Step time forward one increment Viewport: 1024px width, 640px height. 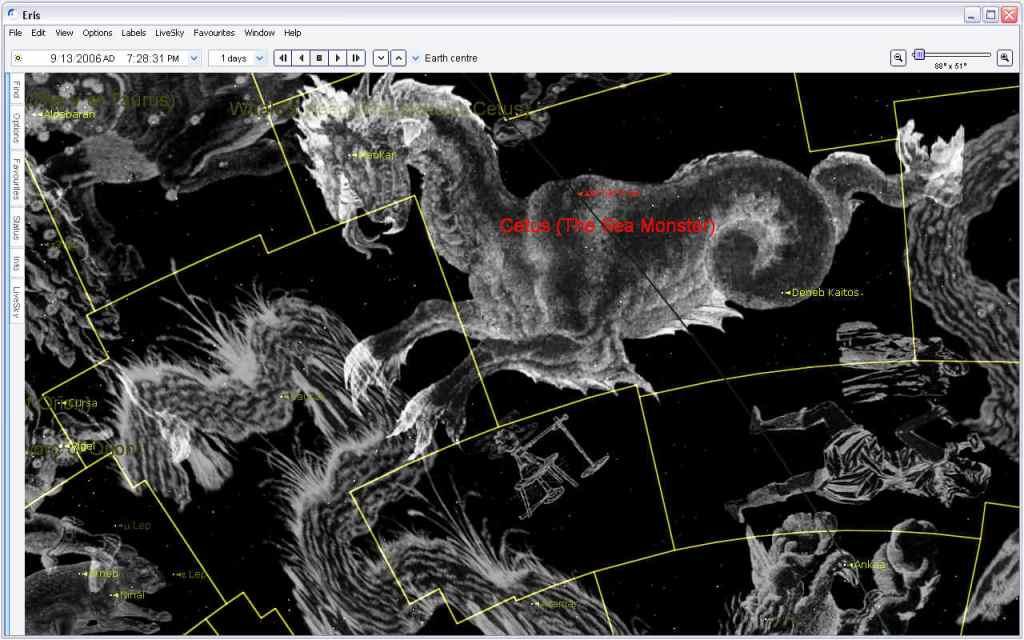coord(356,58)
